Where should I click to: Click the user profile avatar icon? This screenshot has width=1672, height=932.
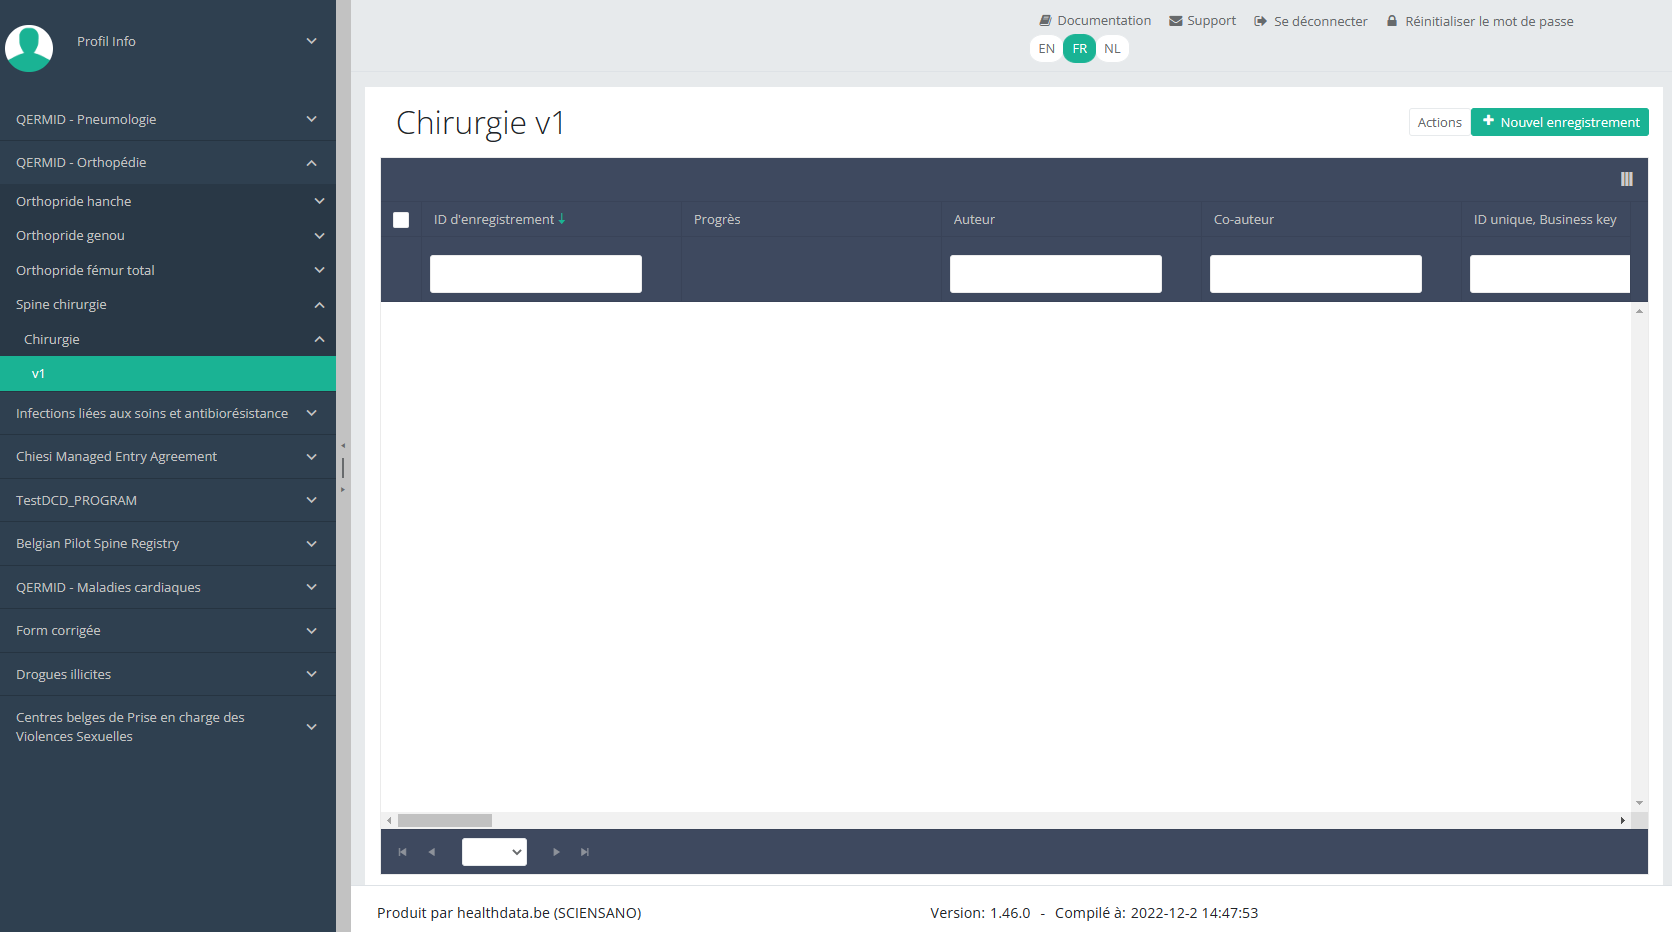click(x=29, y=47)
